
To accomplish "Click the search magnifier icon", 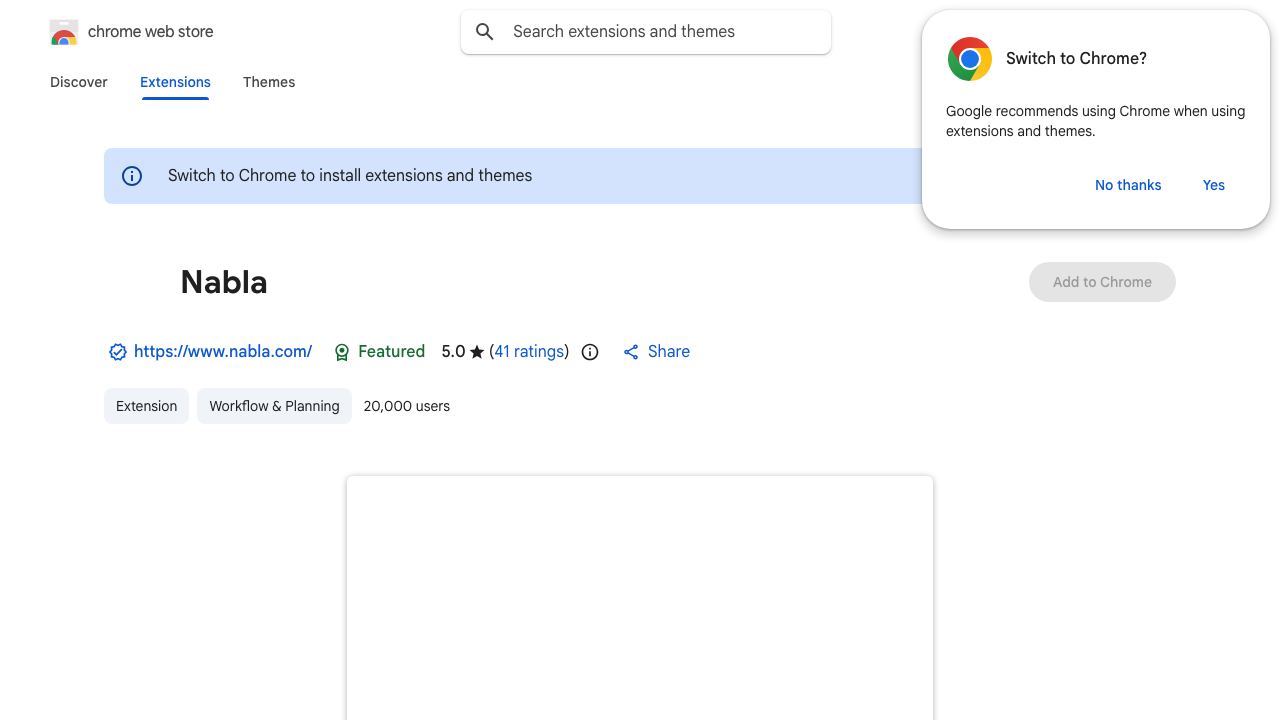I will point(485,32).
